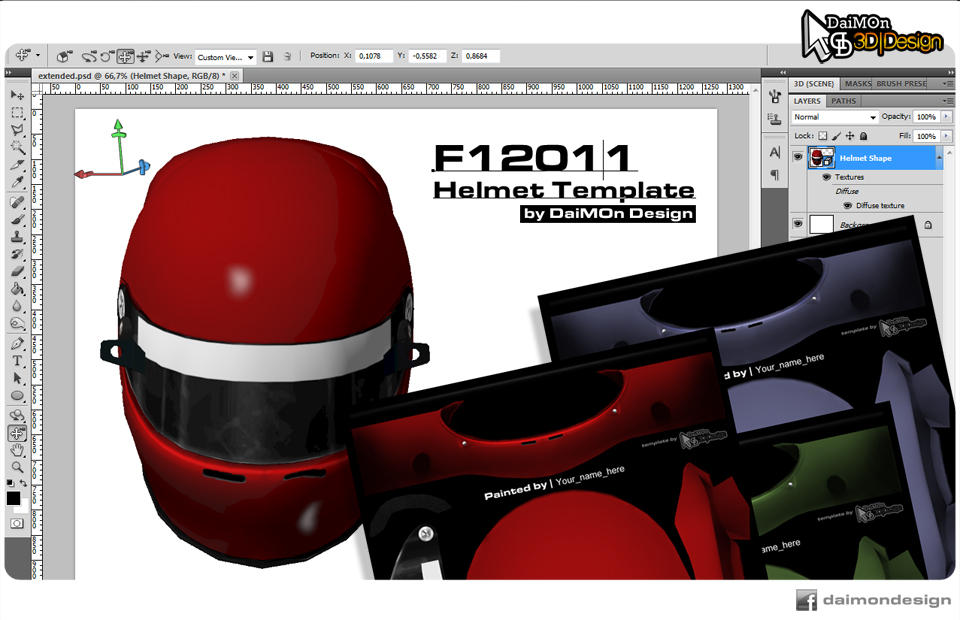Viewport: 960px width, 620px height.
Task: Select the Blur droplet tool
Action: (x=17, y=305)
